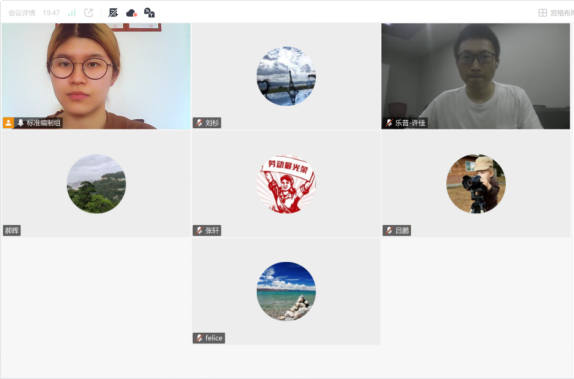This screenshot has width=574, height=379.
Task: Click muted microphone icon beside felice
Action: pos(199,338)
